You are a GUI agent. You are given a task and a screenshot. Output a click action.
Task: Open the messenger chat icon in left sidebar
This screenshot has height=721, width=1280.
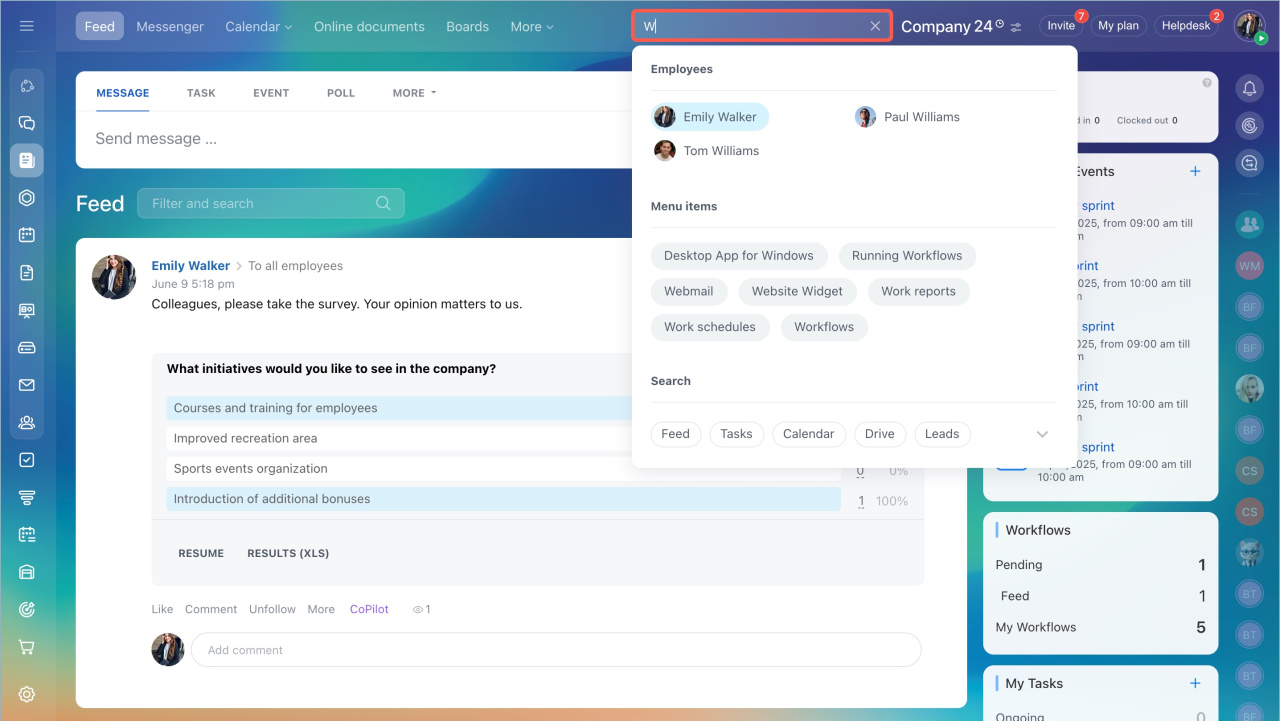27,123
